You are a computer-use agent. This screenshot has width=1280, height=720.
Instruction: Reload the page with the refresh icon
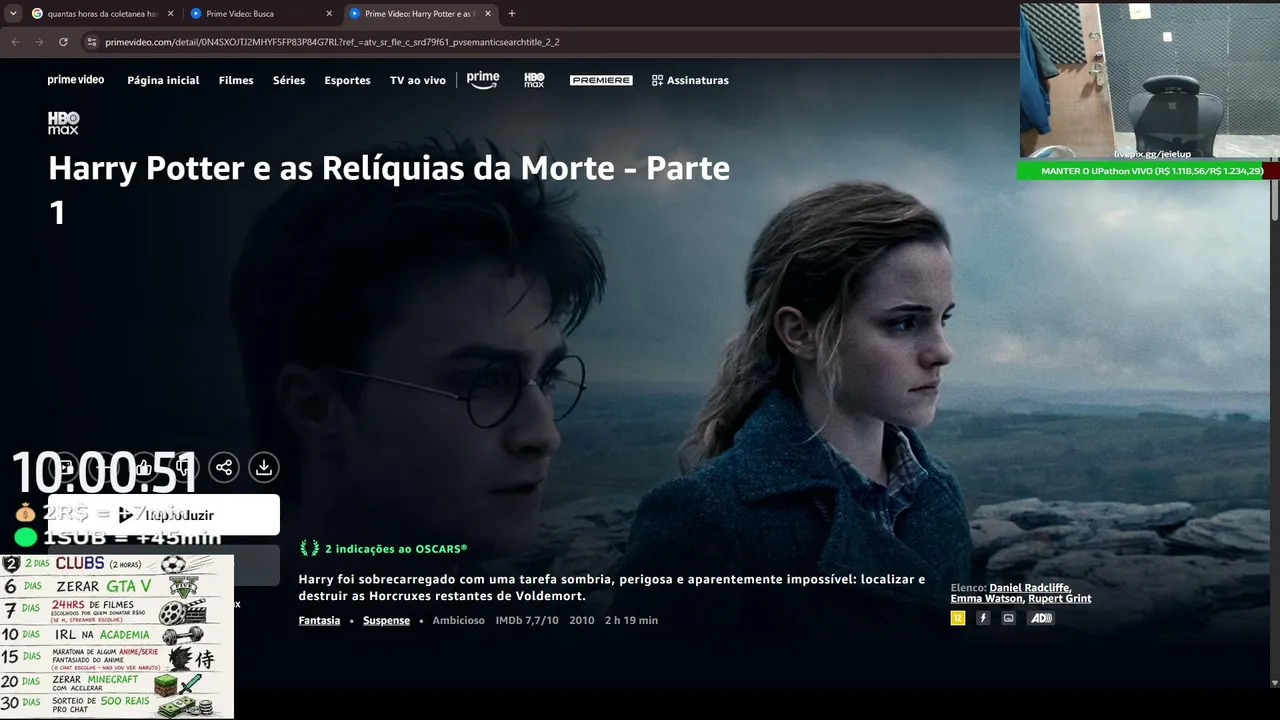[63, 42]
